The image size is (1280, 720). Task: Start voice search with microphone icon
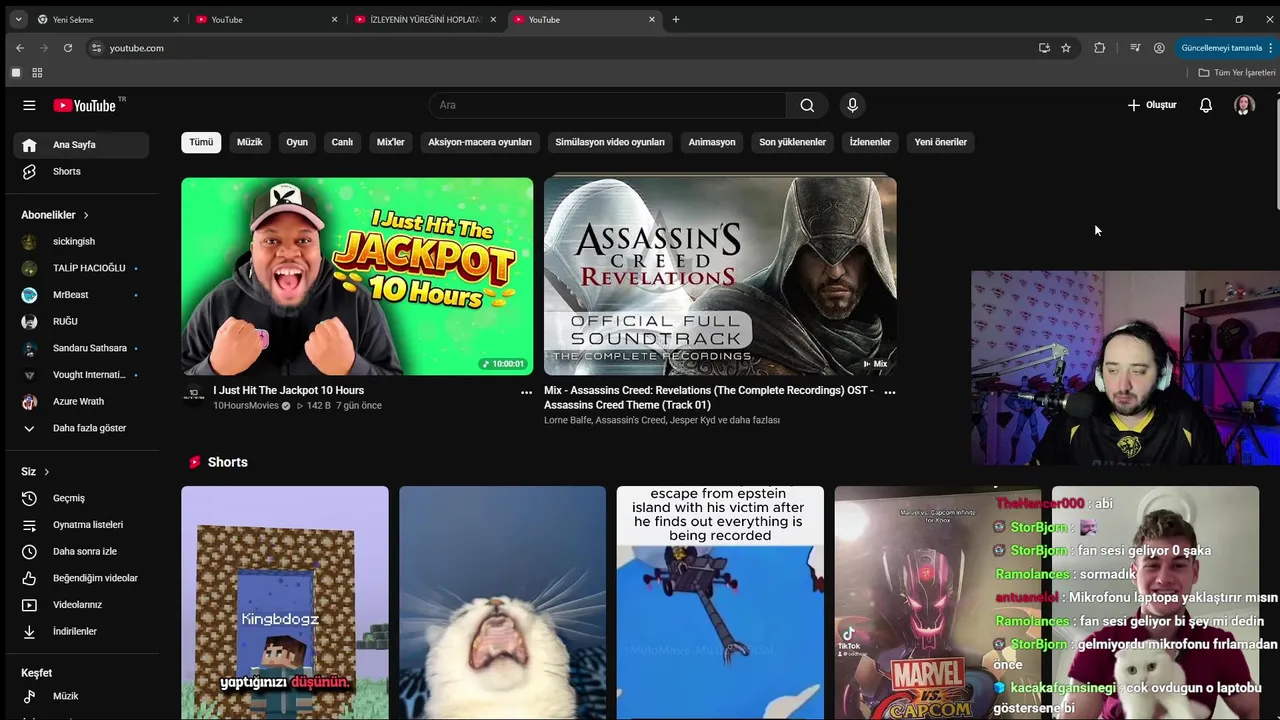pos(852,105)
